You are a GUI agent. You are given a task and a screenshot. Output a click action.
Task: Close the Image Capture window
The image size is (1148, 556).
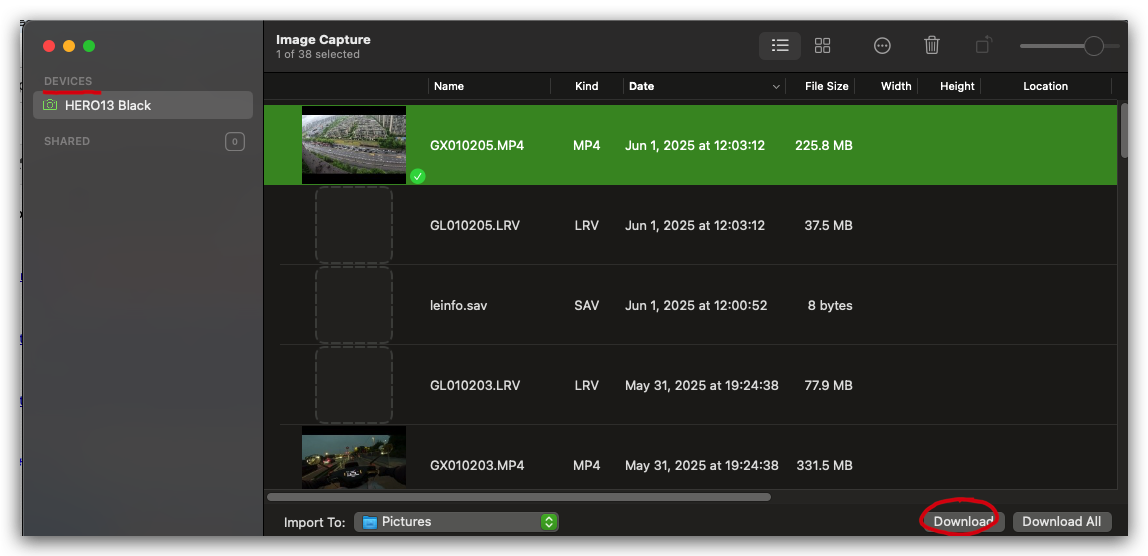[49, 46]
